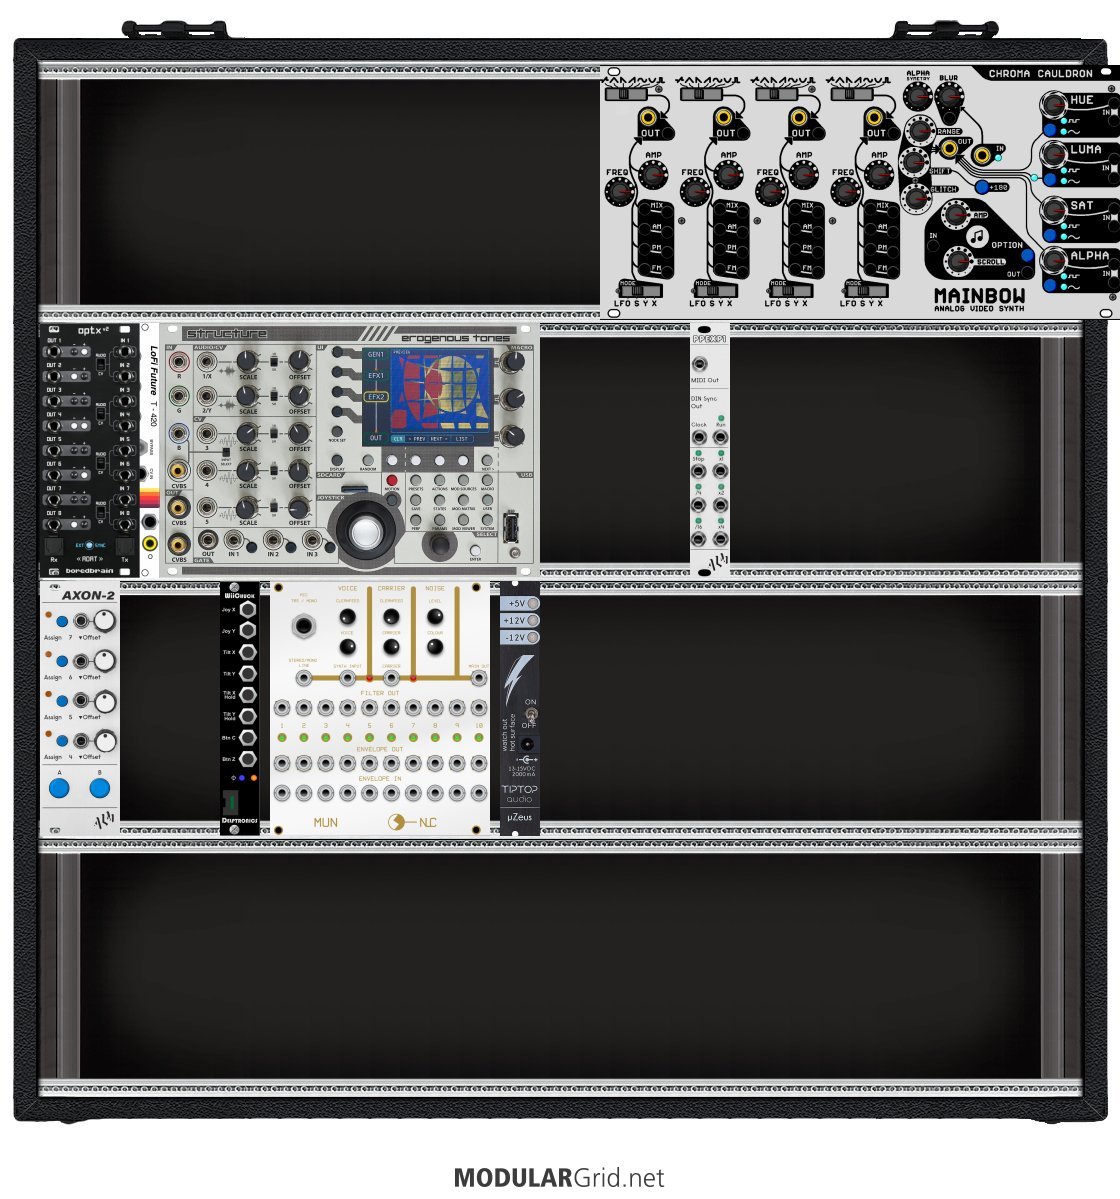Click the red MOTION button on Structure

click(x=391, y=480)
